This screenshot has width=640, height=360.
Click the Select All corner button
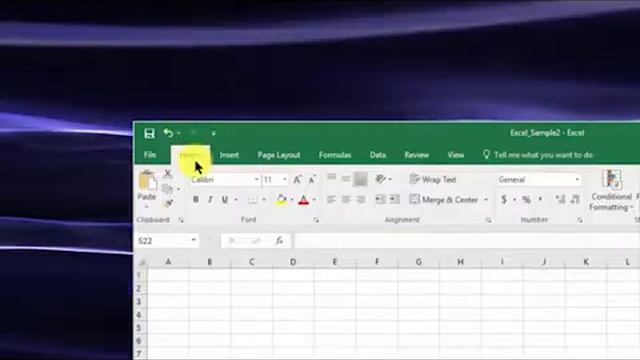[x=142, y=262]
